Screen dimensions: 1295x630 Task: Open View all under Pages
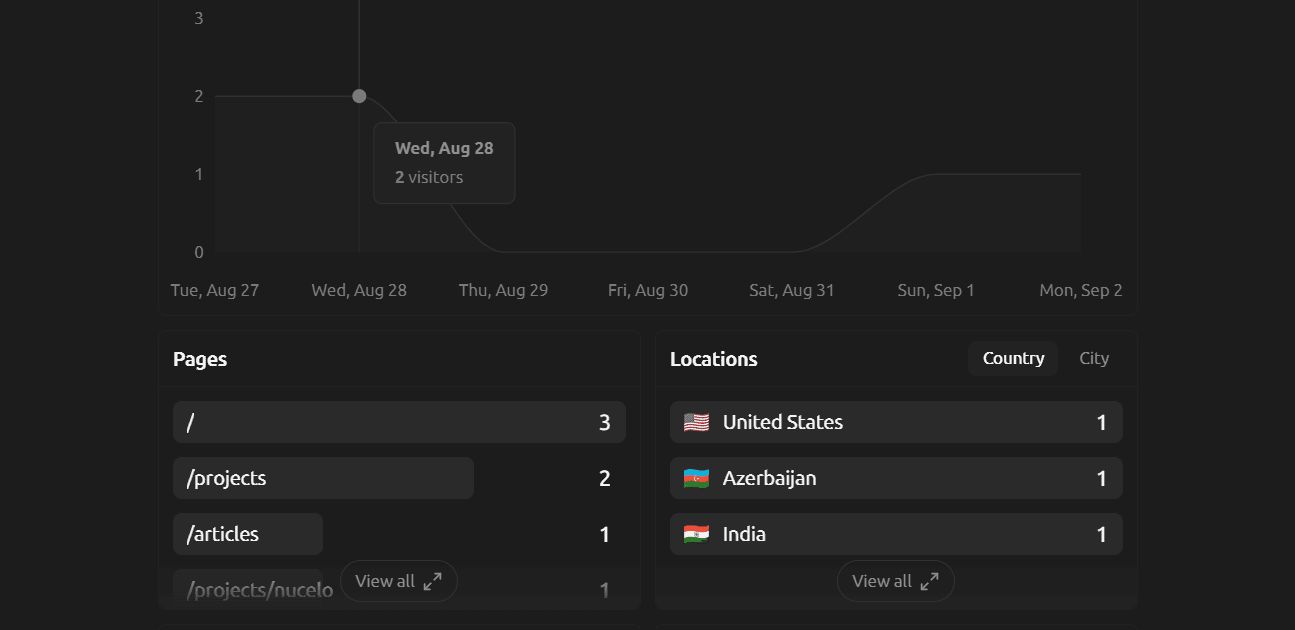point(398,581)
